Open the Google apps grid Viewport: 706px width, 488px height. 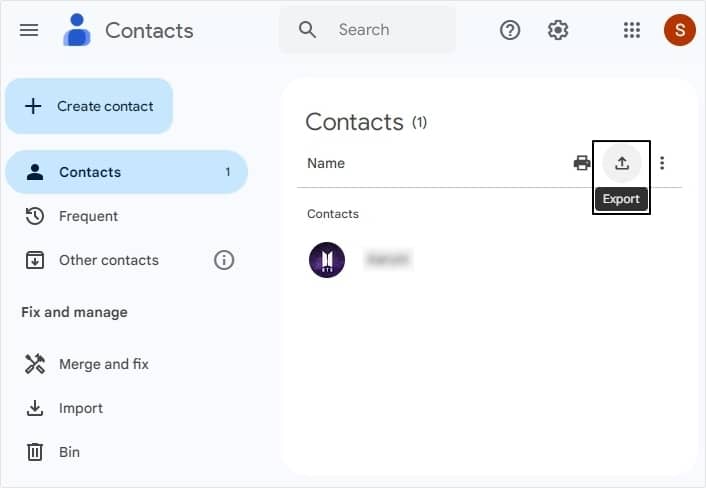[x=632, y=30]
